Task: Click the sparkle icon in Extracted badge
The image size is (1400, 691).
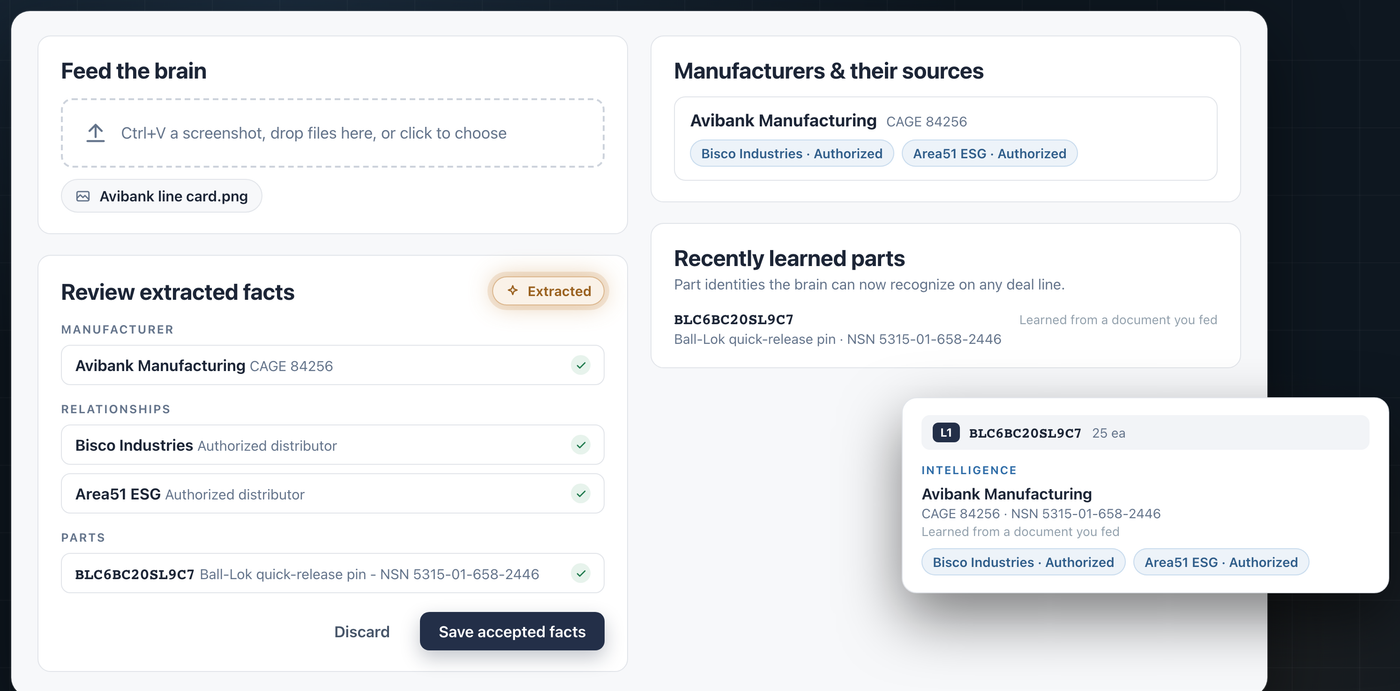Action: pyautogui.click(x=513, y=291)
